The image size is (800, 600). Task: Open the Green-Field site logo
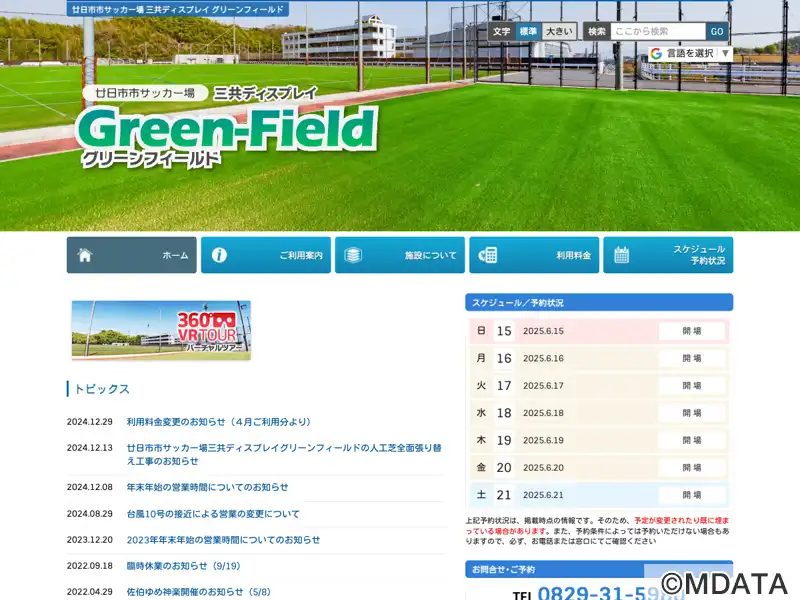(228, 128)
